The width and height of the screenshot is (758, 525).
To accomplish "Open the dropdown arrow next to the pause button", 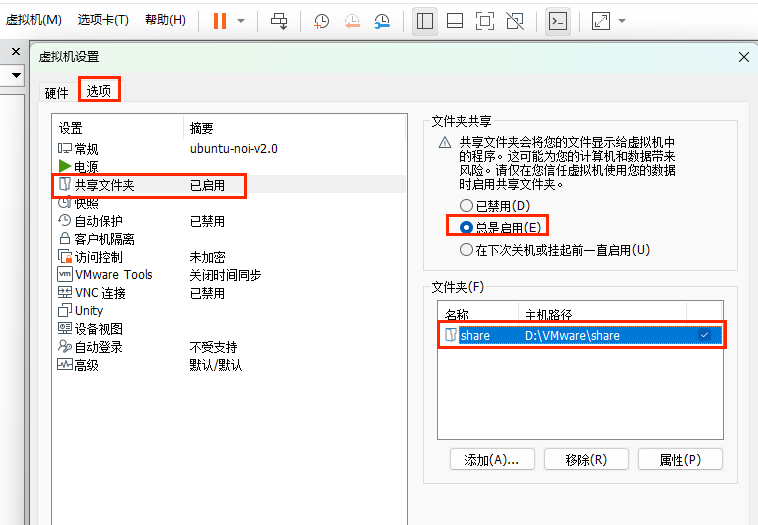I will tap(241, 21).
